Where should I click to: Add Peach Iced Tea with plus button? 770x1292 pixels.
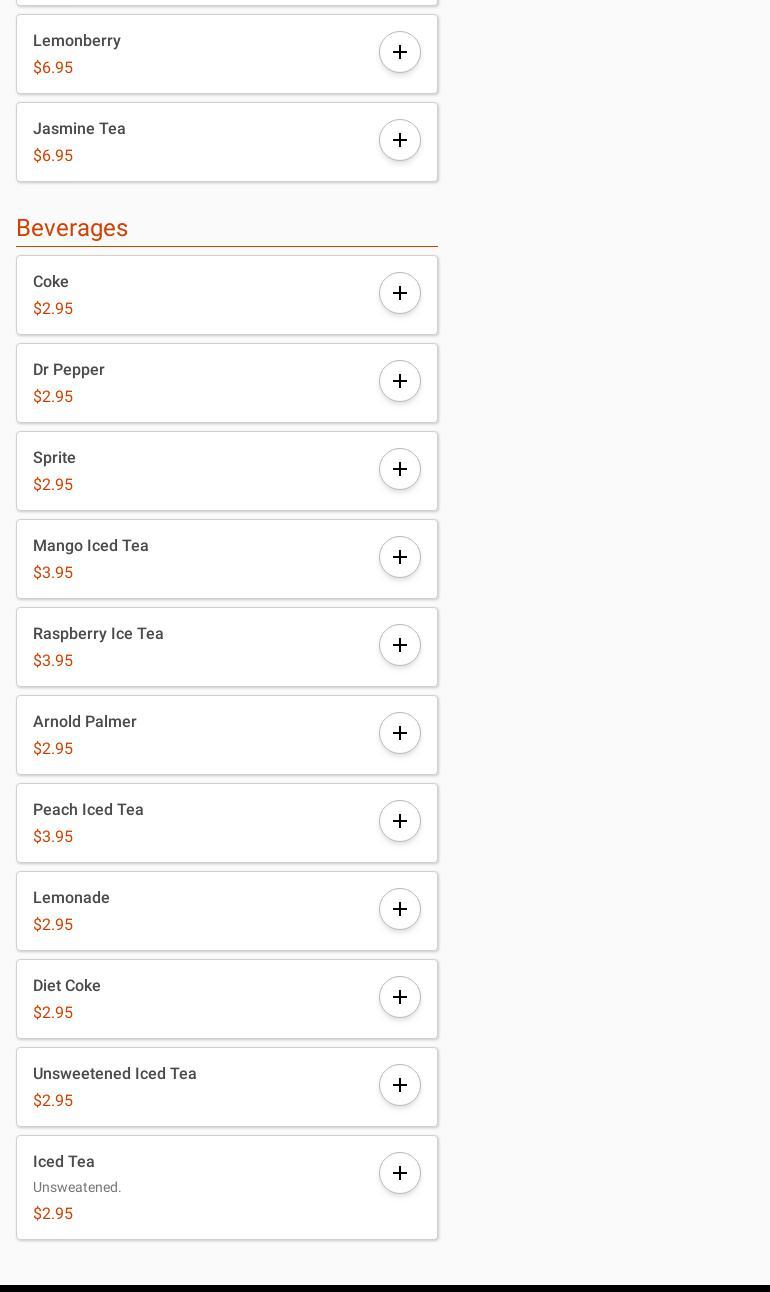point(400,821)
